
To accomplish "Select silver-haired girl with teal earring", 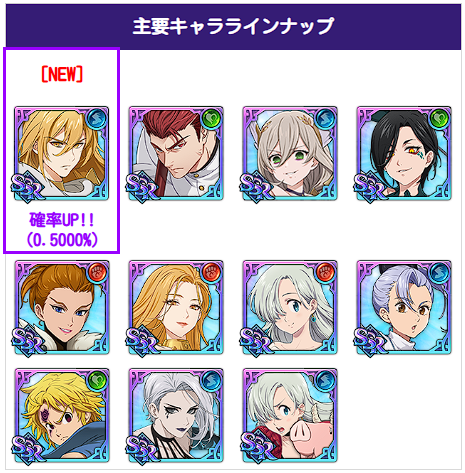I will point(290,308).
